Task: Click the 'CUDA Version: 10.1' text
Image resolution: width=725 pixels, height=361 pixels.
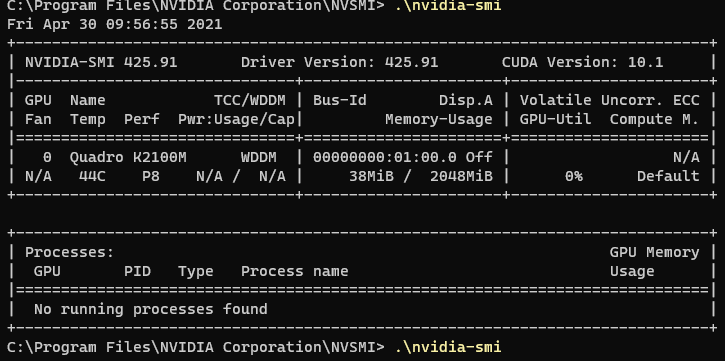Action: (x=583, y=62)
